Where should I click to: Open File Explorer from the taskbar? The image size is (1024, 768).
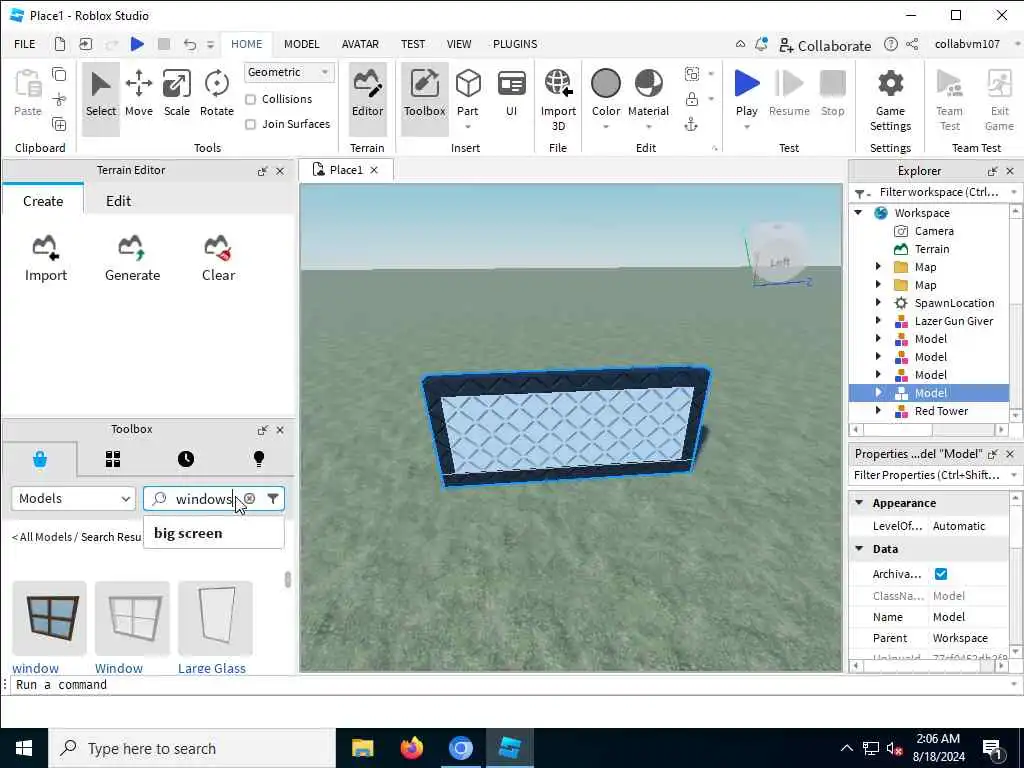click(362, 748)
